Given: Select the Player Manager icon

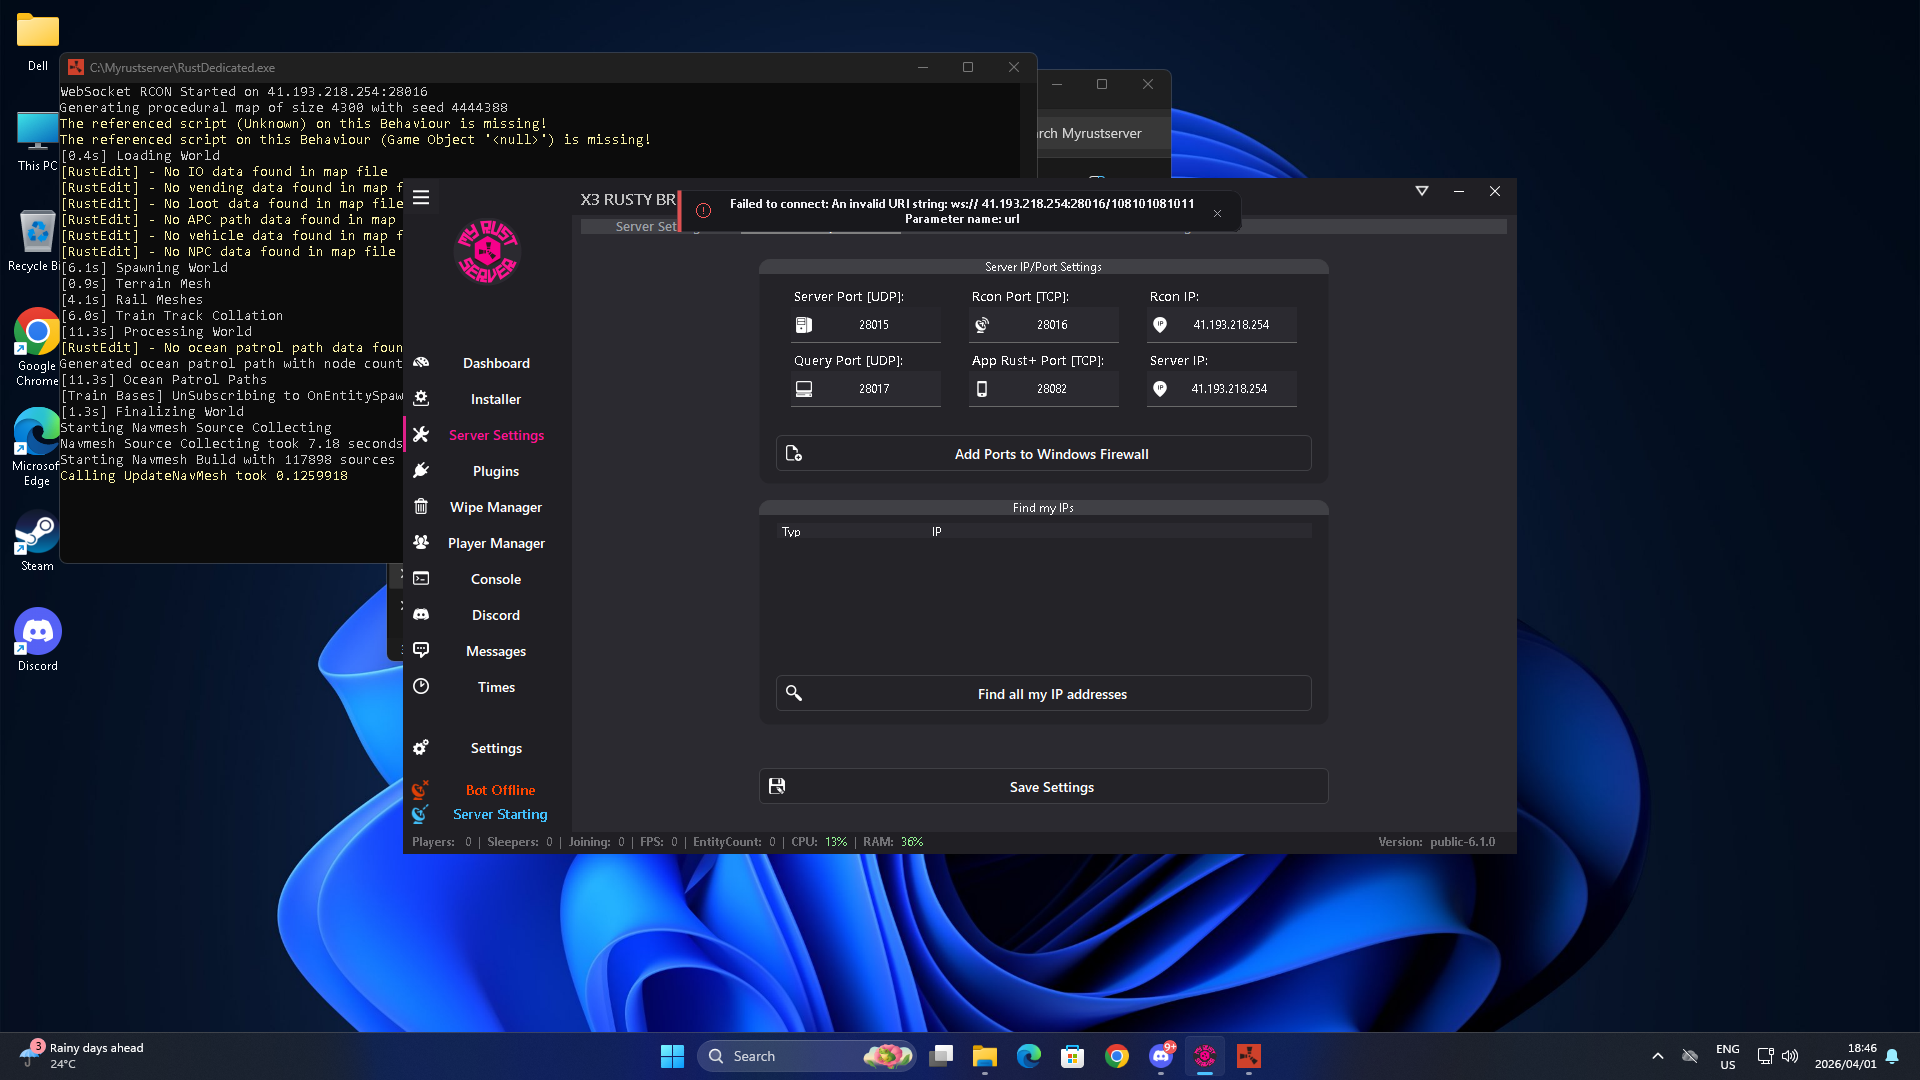Looking at the screenshot, I should coord(421,543).
